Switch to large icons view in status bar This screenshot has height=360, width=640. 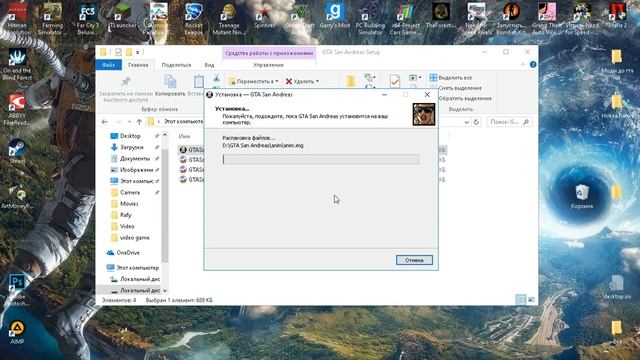531,300
